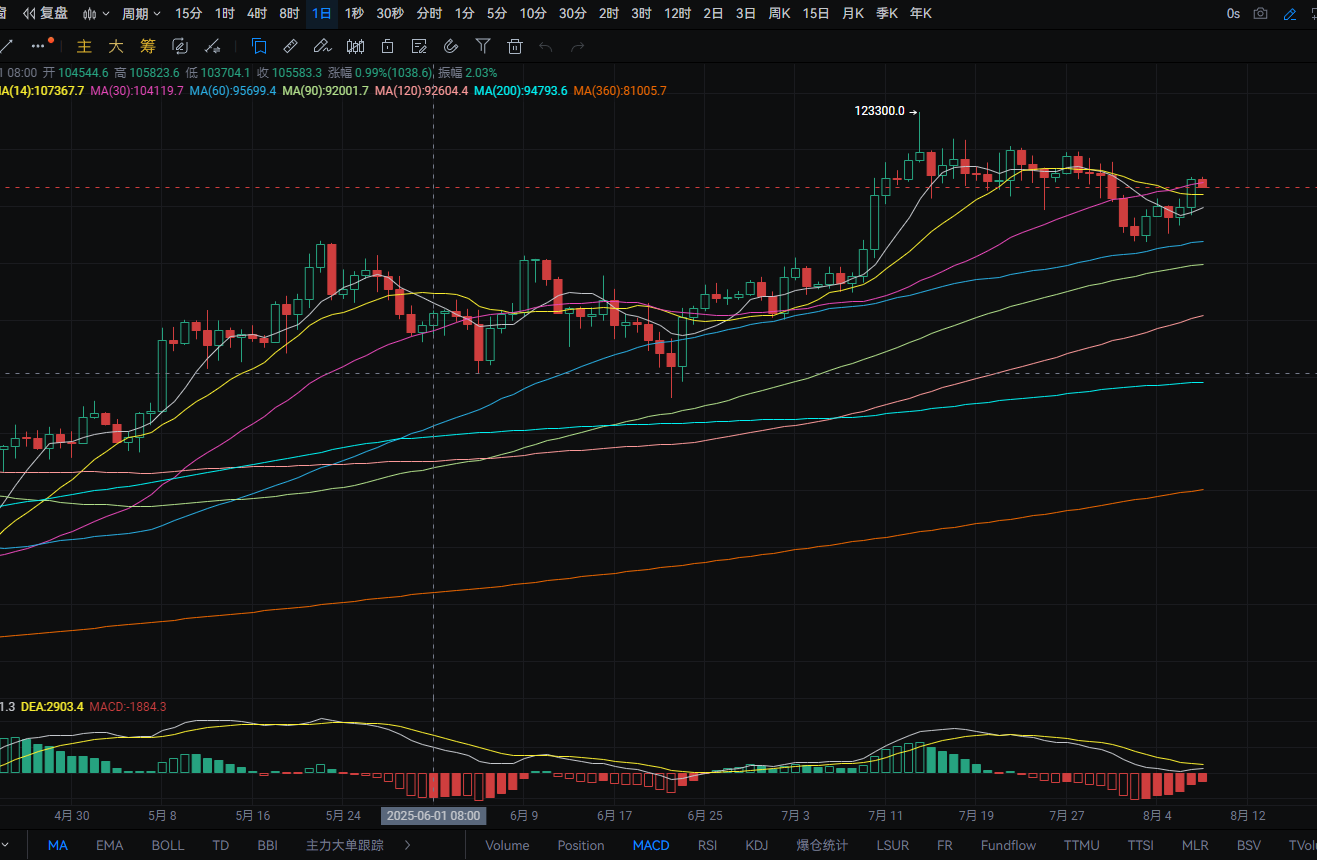Toggle the blue pencil drawing mode
Viewport: 1317px width, 860px height.
point(1290,14)
